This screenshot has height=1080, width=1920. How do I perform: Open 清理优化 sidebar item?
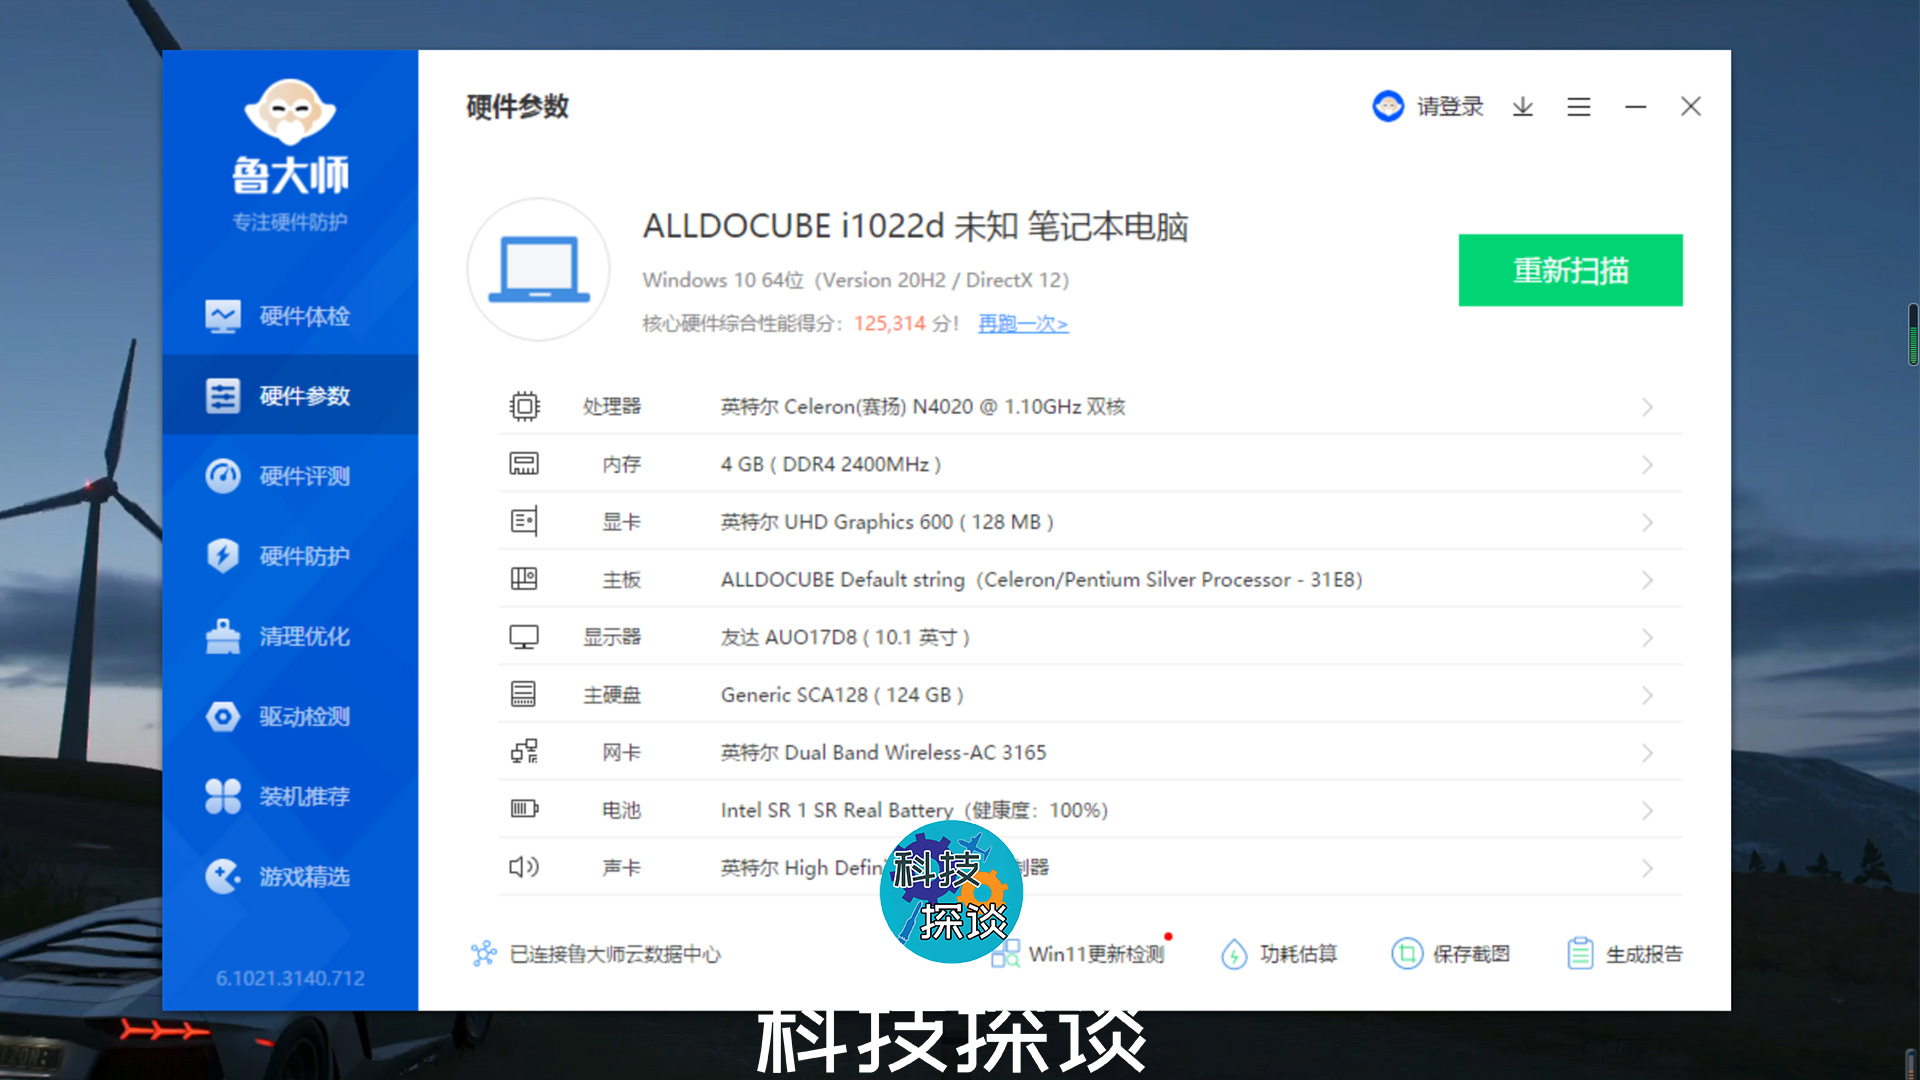tap(290, 635)
